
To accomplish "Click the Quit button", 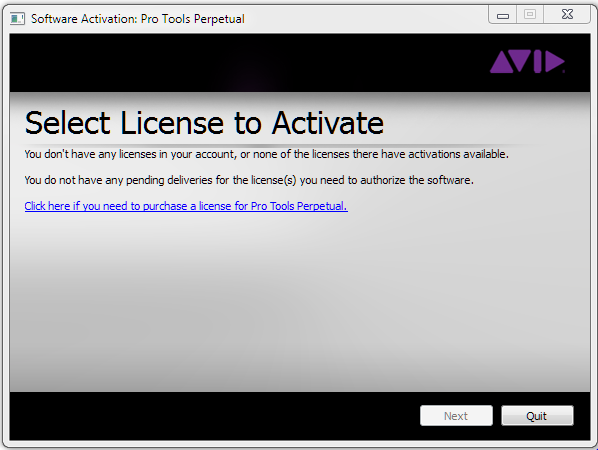I will pyautogui.click(x=537, y=415).
